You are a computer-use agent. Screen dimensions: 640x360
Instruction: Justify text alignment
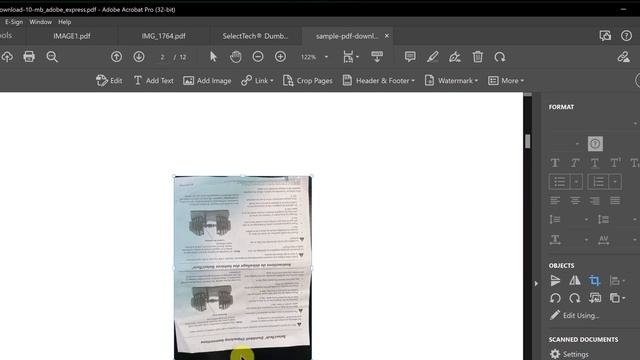tap(615, 200)
